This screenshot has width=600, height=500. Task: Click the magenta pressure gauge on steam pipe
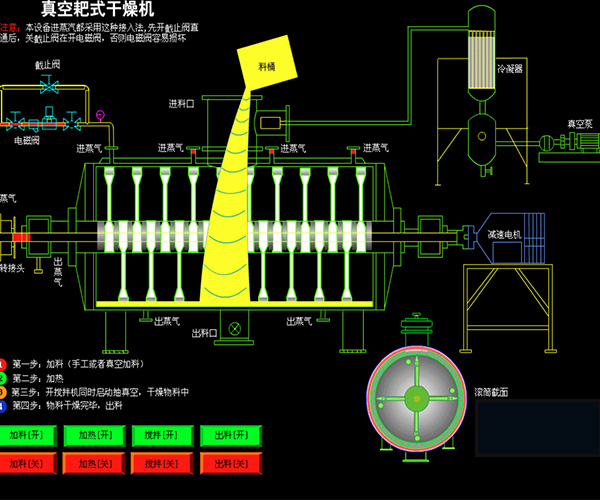coord(100,113)
